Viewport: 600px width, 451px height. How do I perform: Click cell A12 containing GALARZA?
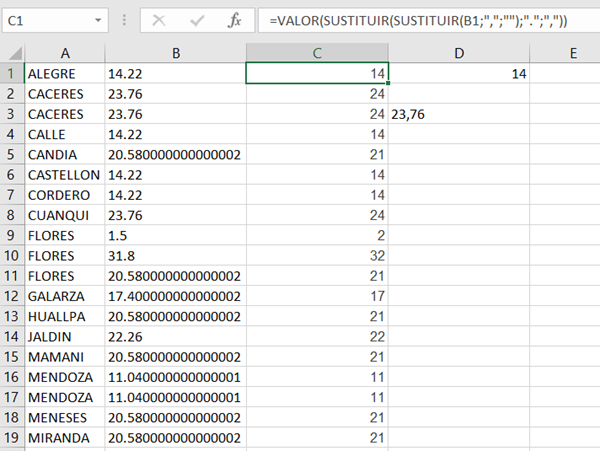pos(65,296)
